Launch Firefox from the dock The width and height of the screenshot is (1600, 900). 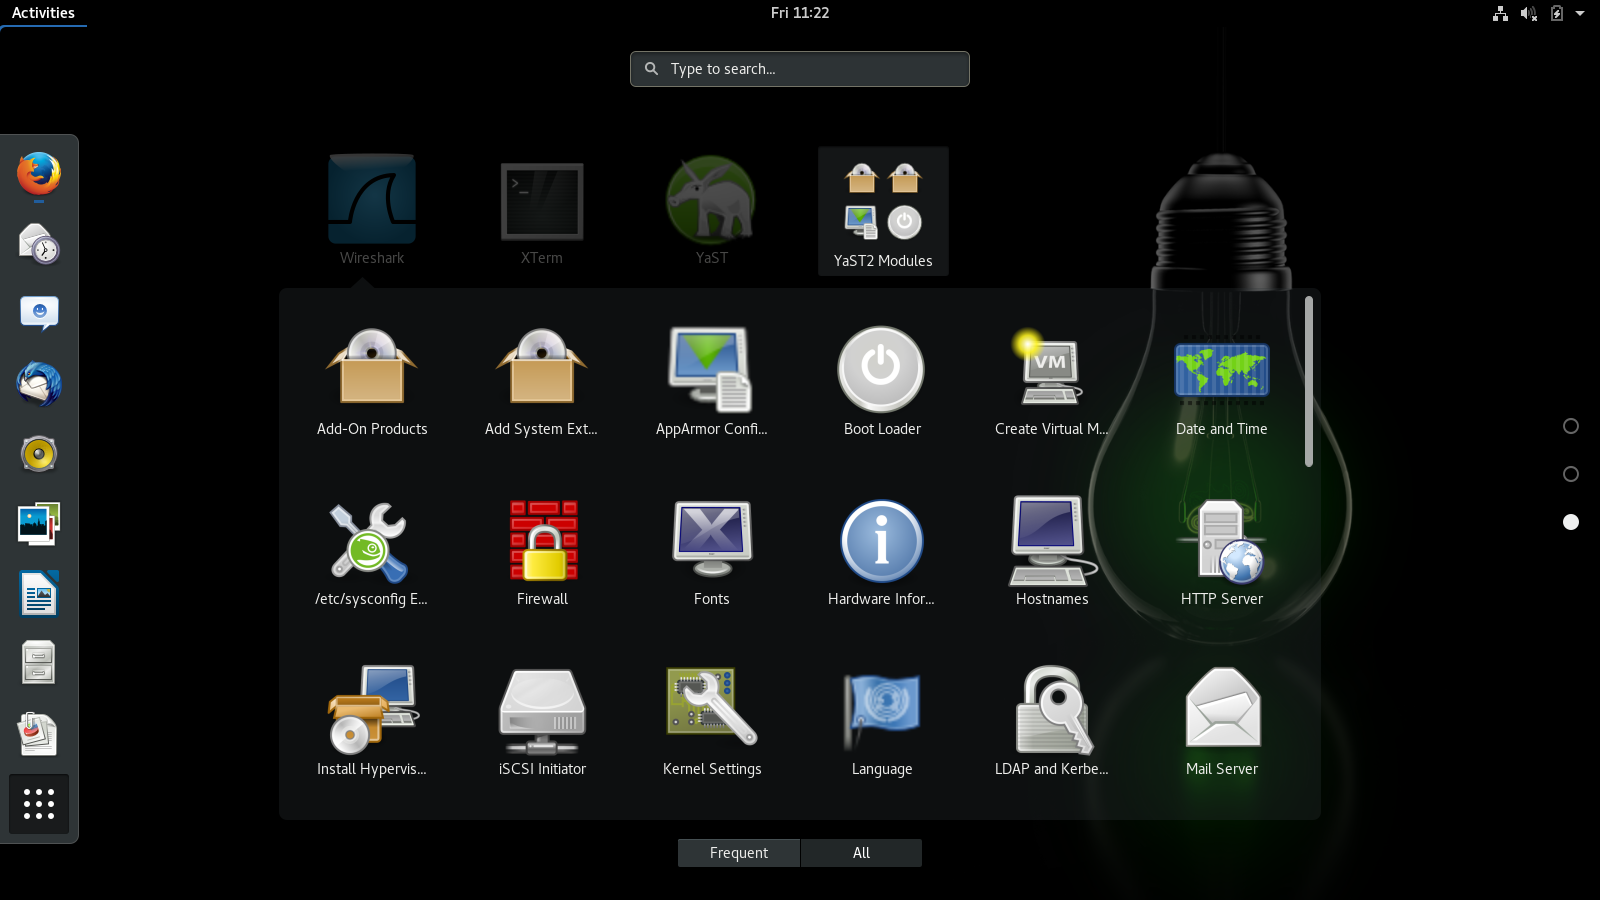pyautogui.click(x=39, y=175)
